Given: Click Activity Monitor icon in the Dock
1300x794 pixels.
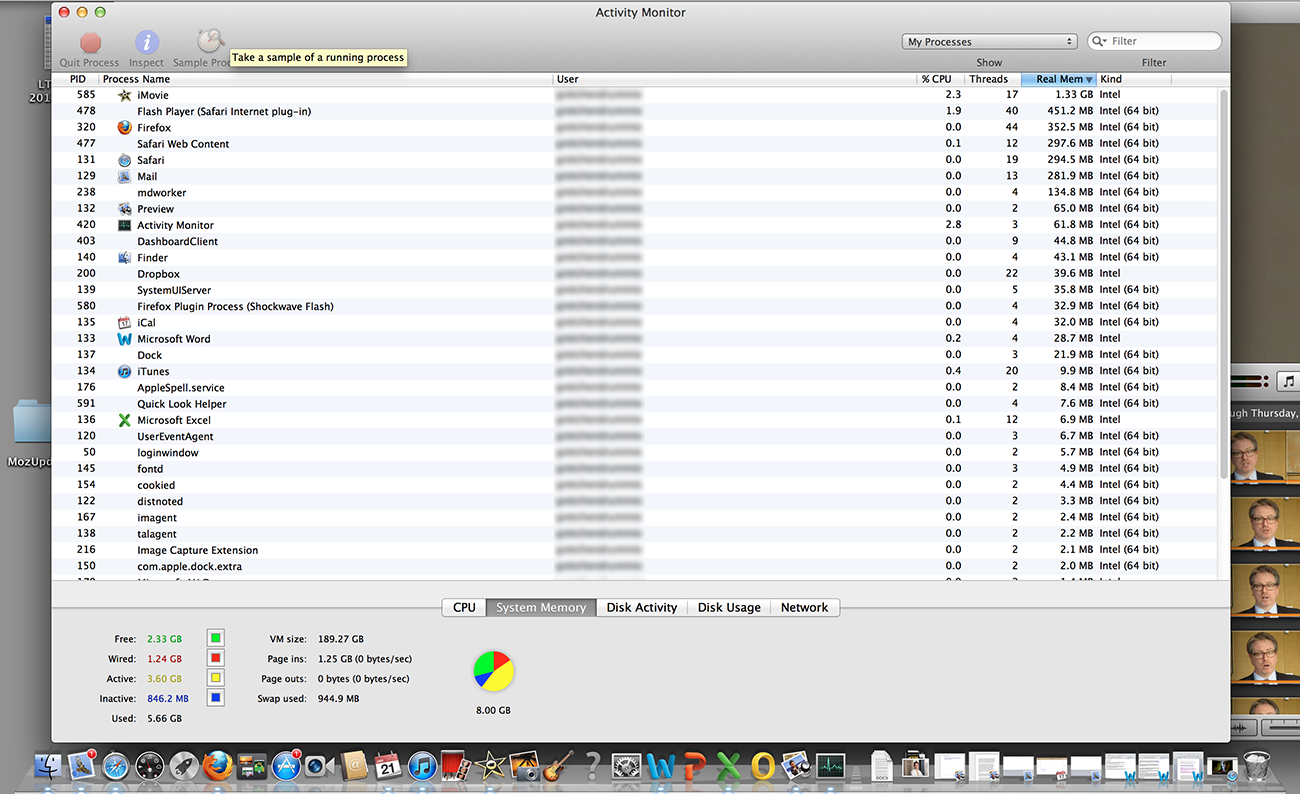Looking at the screenshot, I should pyautogui.click(x=831, y=767).
